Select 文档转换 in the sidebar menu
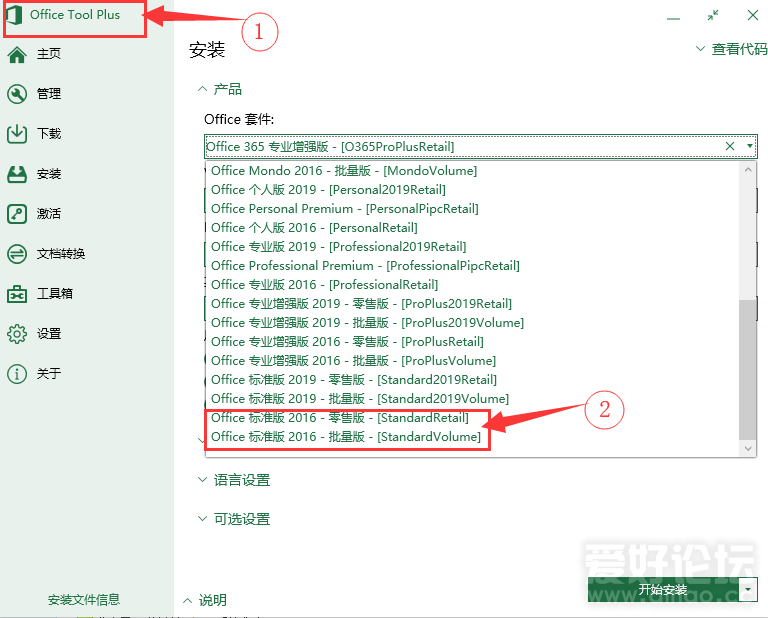The width and height of the screenshot is (768, 618). pos(61,254)
